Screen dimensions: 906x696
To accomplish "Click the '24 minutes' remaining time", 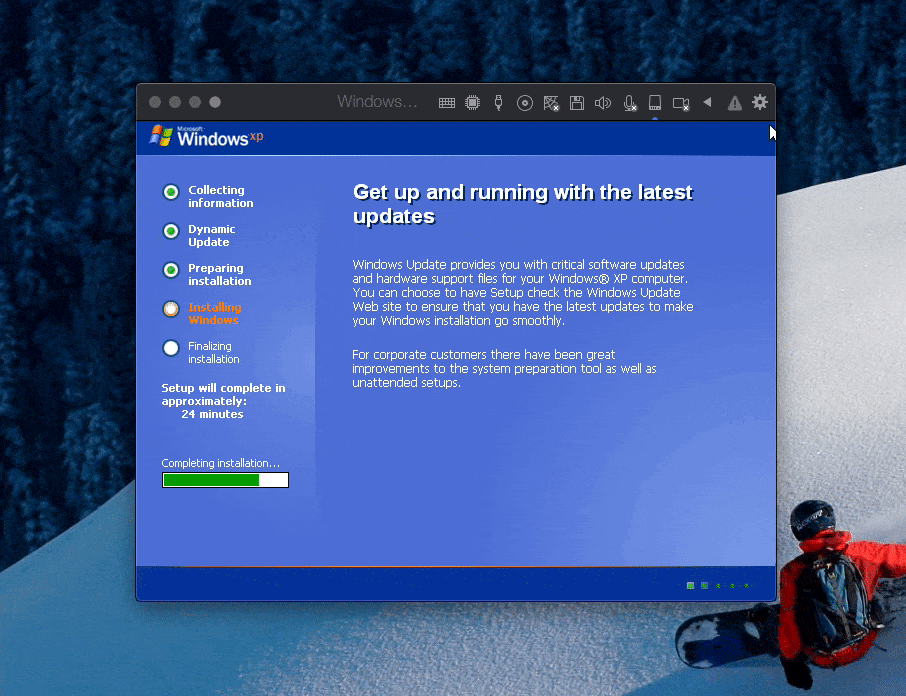I will click(212, 414).
